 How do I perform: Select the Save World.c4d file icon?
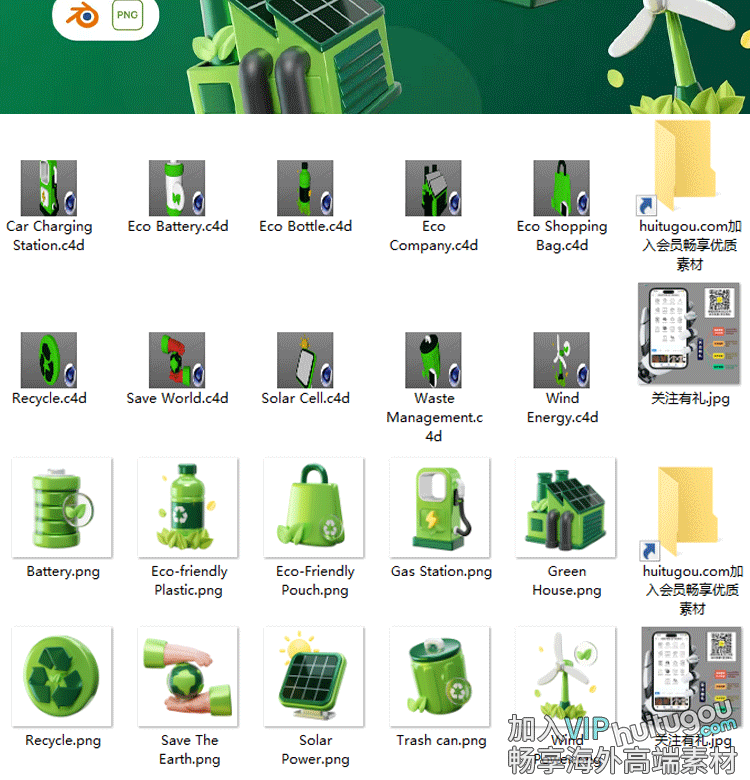point(177,360)
